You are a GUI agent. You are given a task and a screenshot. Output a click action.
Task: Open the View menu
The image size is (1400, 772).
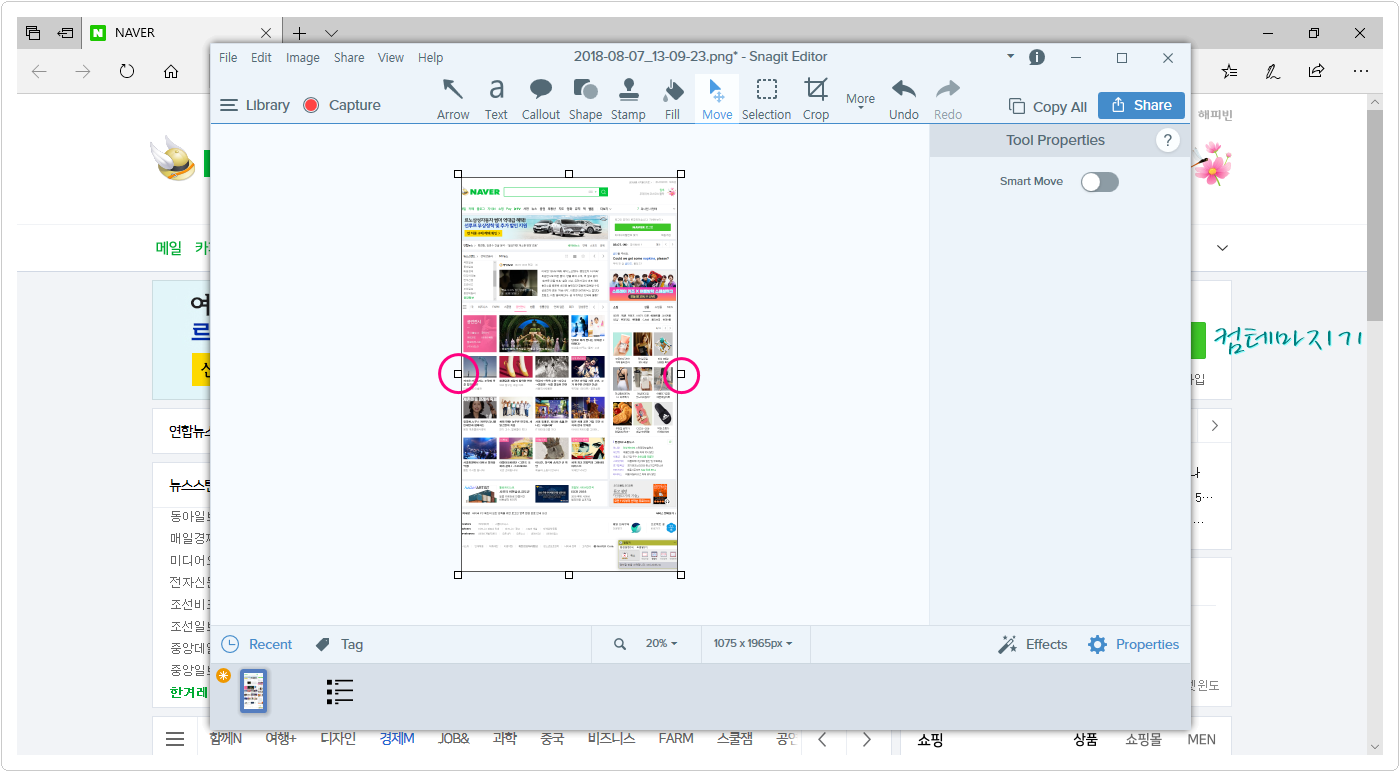coord(391,57)
